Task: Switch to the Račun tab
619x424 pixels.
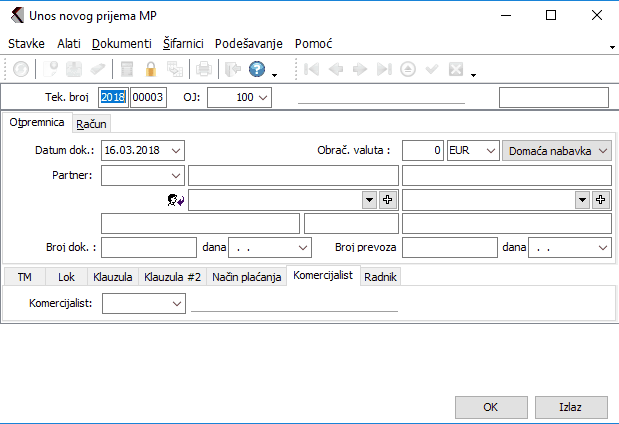Action: tap(91, 123)
